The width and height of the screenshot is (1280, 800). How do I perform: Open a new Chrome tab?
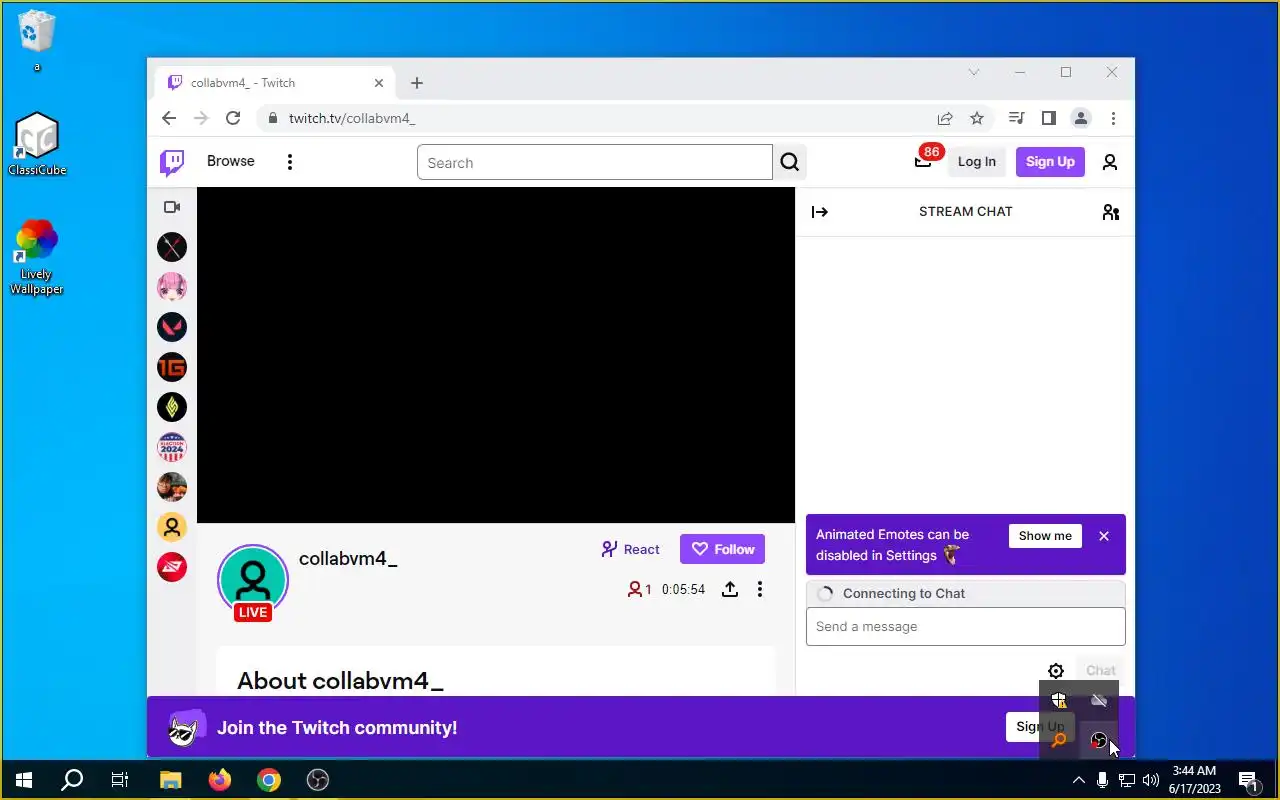pos(417,83)
